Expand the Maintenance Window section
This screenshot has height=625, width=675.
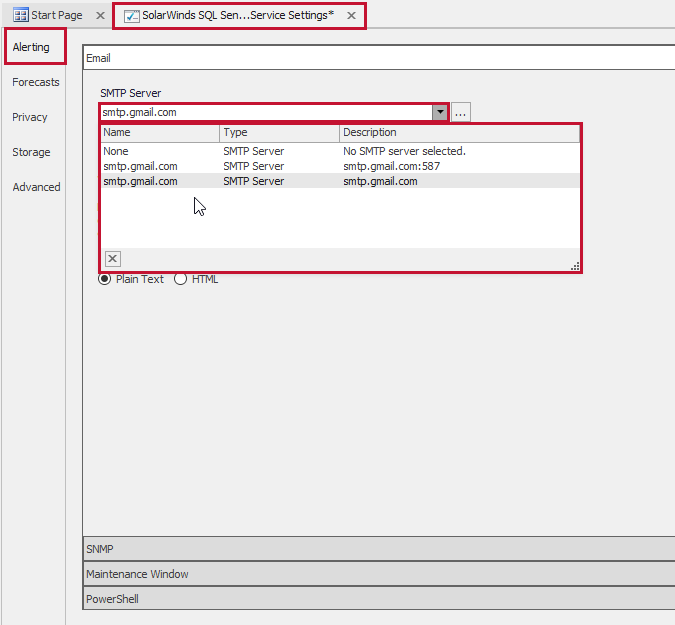point(379,574)
